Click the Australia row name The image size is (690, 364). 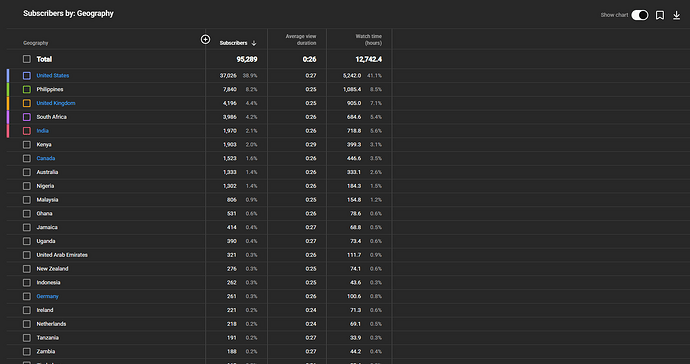[47, 172]
